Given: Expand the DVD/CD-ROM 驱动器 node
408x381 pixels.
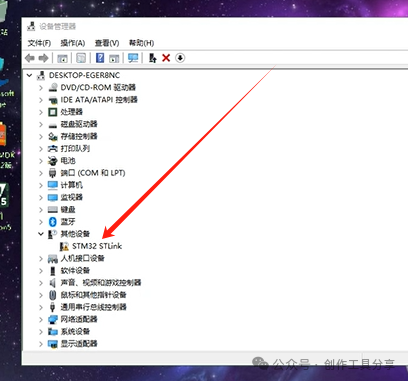Looking at the screenshot, I should [x=41, y=88].
